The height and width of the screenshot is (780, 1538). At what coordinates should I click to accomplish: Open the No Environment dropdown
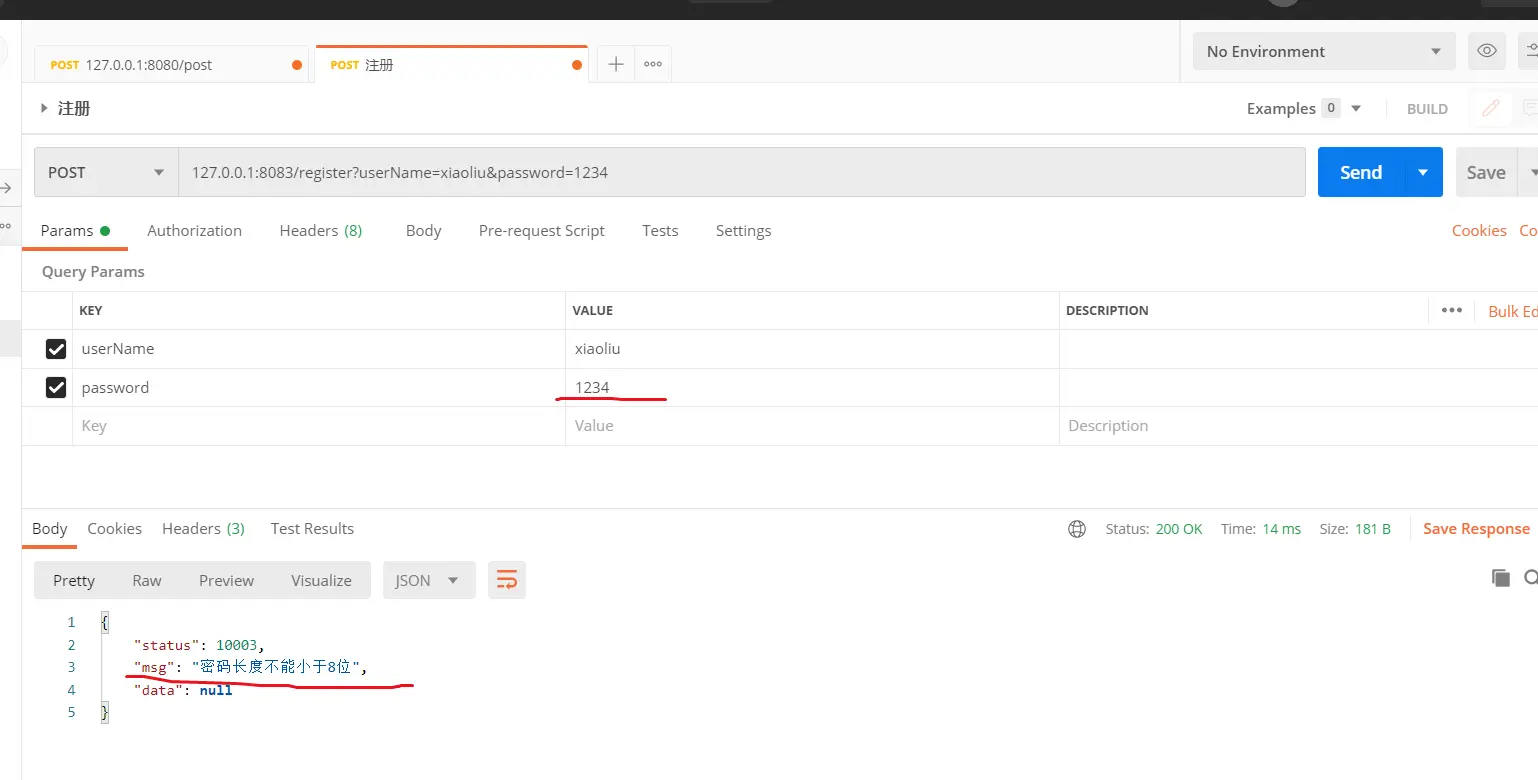point(1323,51)
